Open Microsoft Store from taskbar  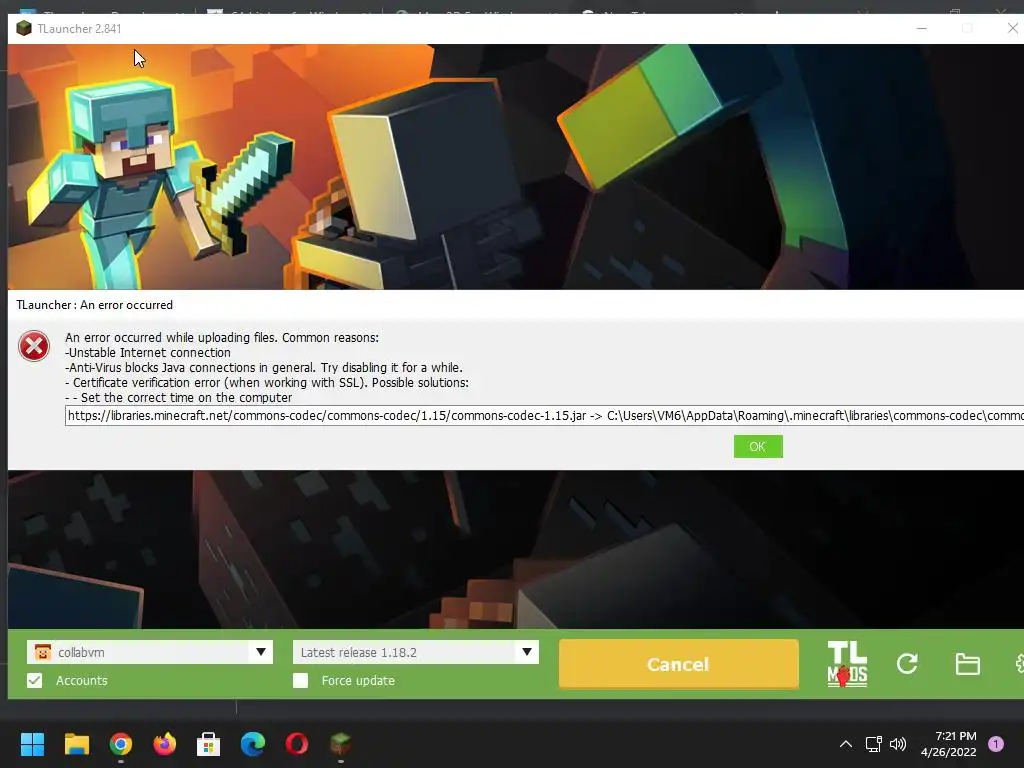208,744
